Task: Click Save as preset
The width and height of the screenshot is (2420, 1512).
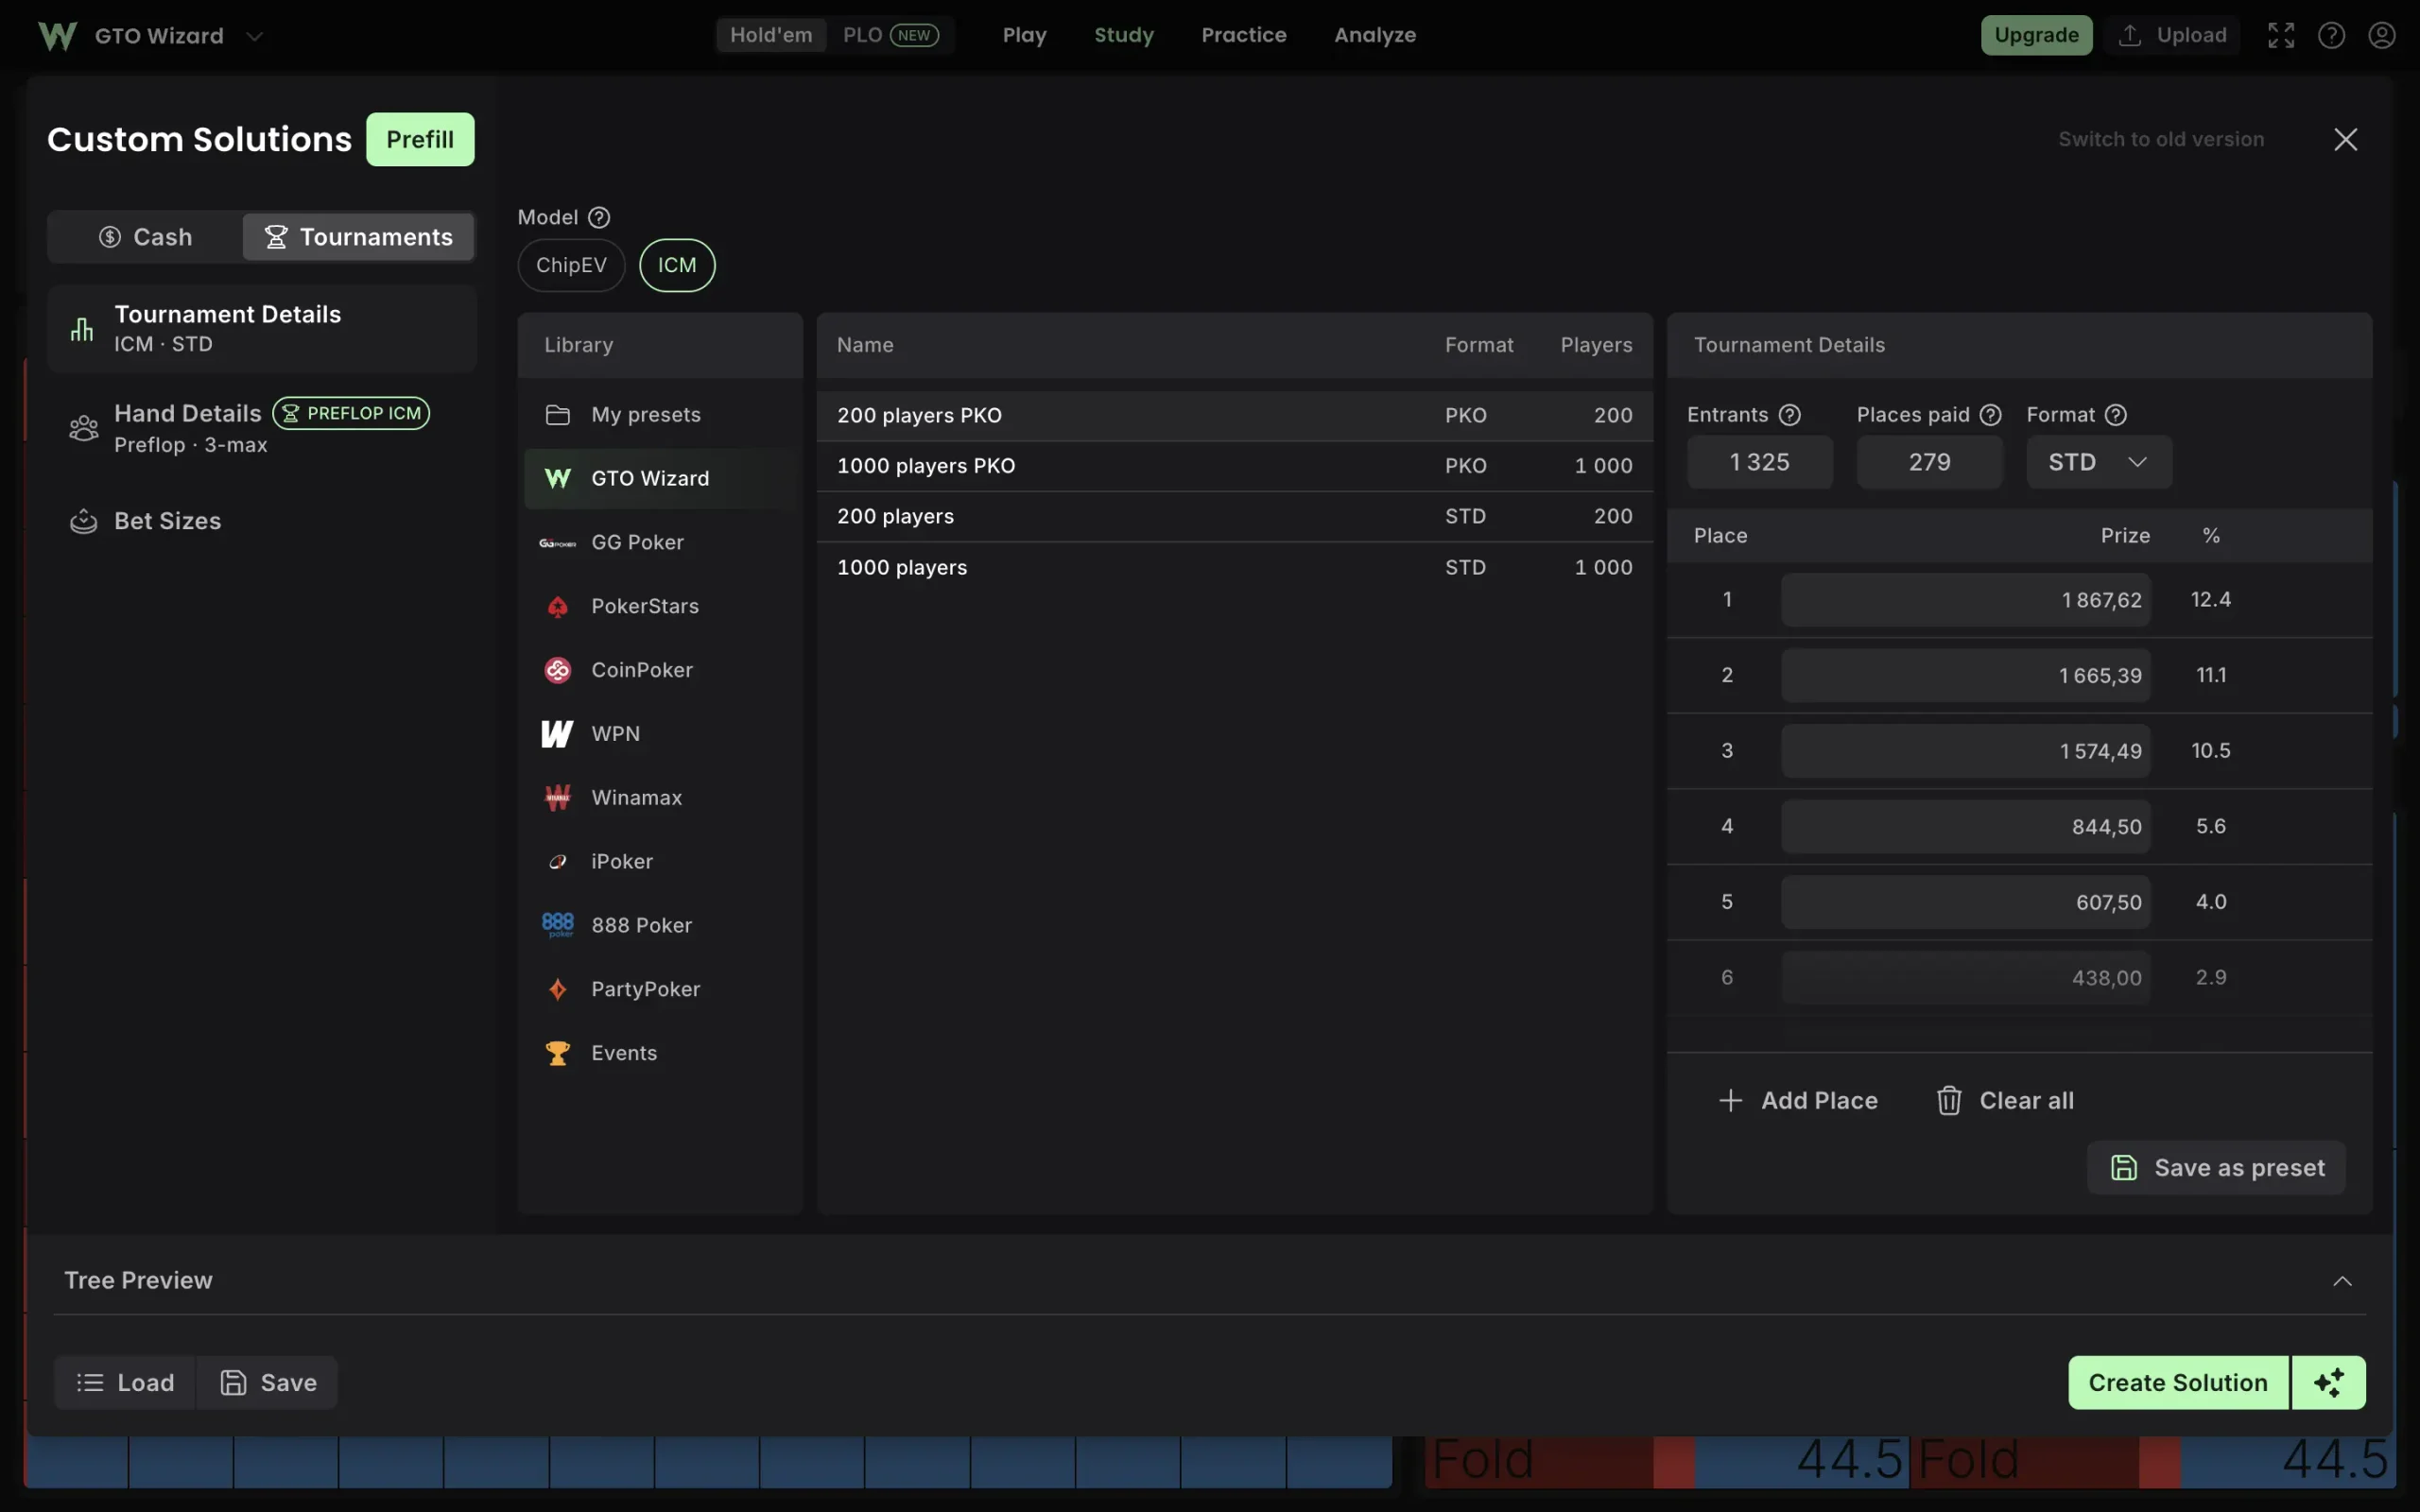Action: click(2216, 1168)
